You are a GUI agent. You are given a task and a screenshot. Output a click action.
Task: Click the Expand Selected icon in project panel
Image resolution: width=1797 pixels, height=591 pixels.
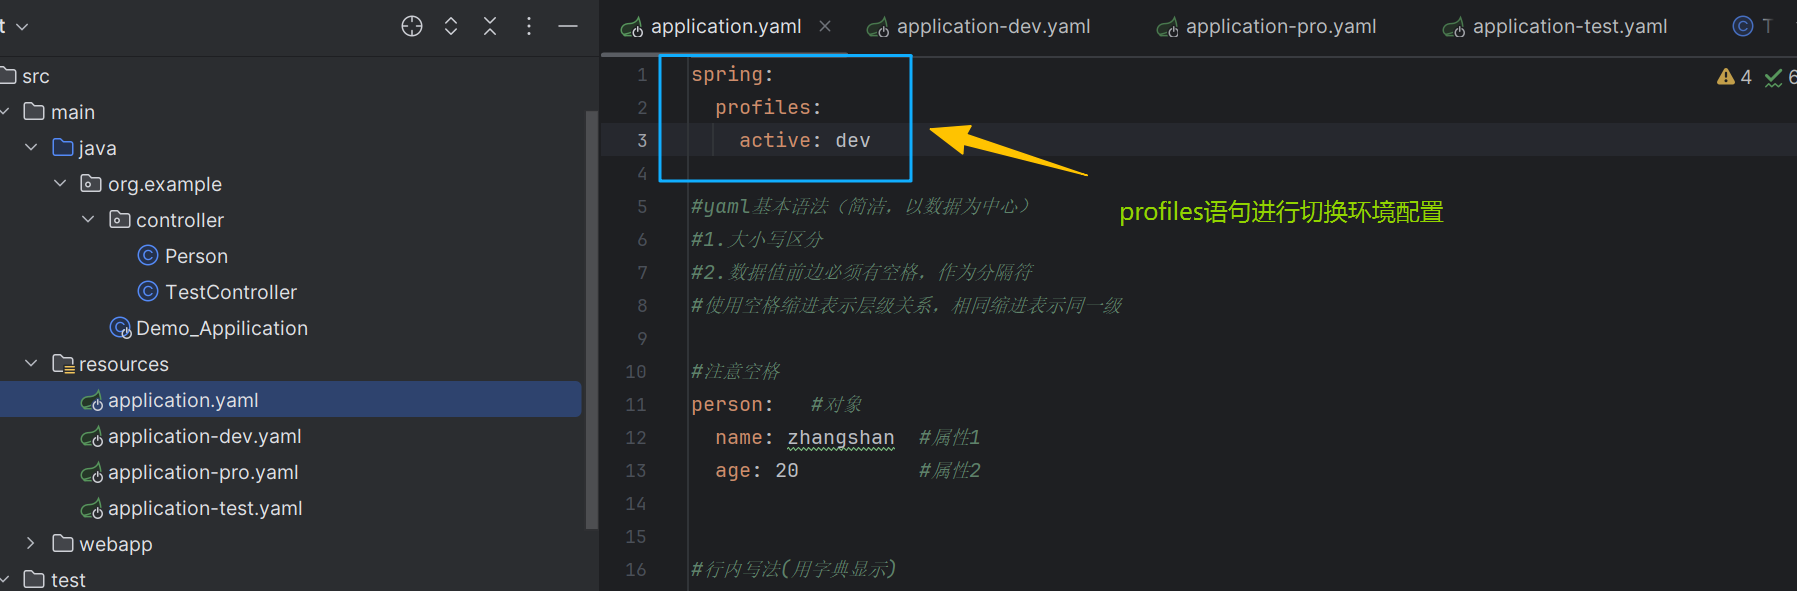pyautogui.click(x=451, y=26)
